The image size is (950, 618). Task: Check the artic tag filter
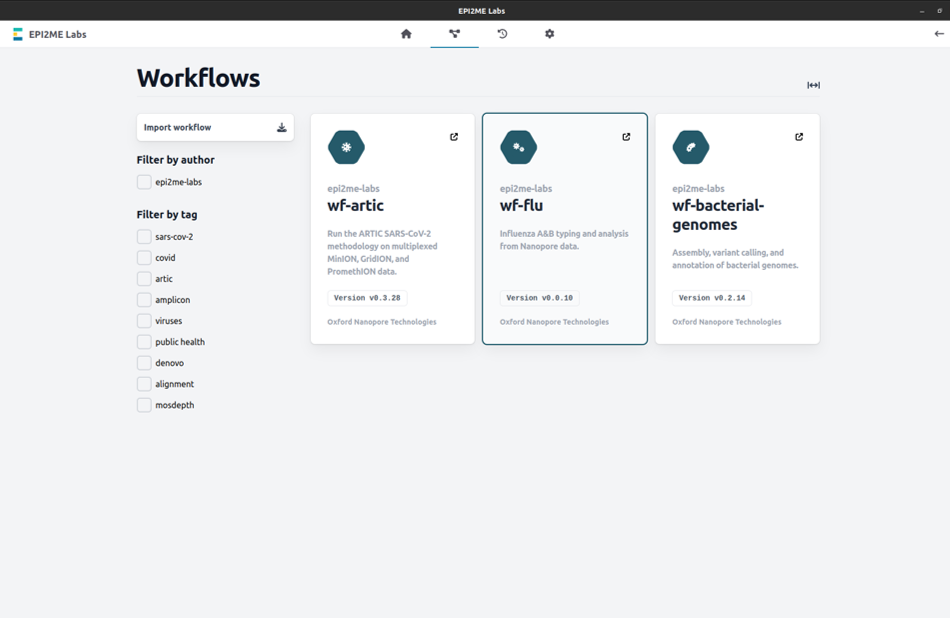[144, 279]
